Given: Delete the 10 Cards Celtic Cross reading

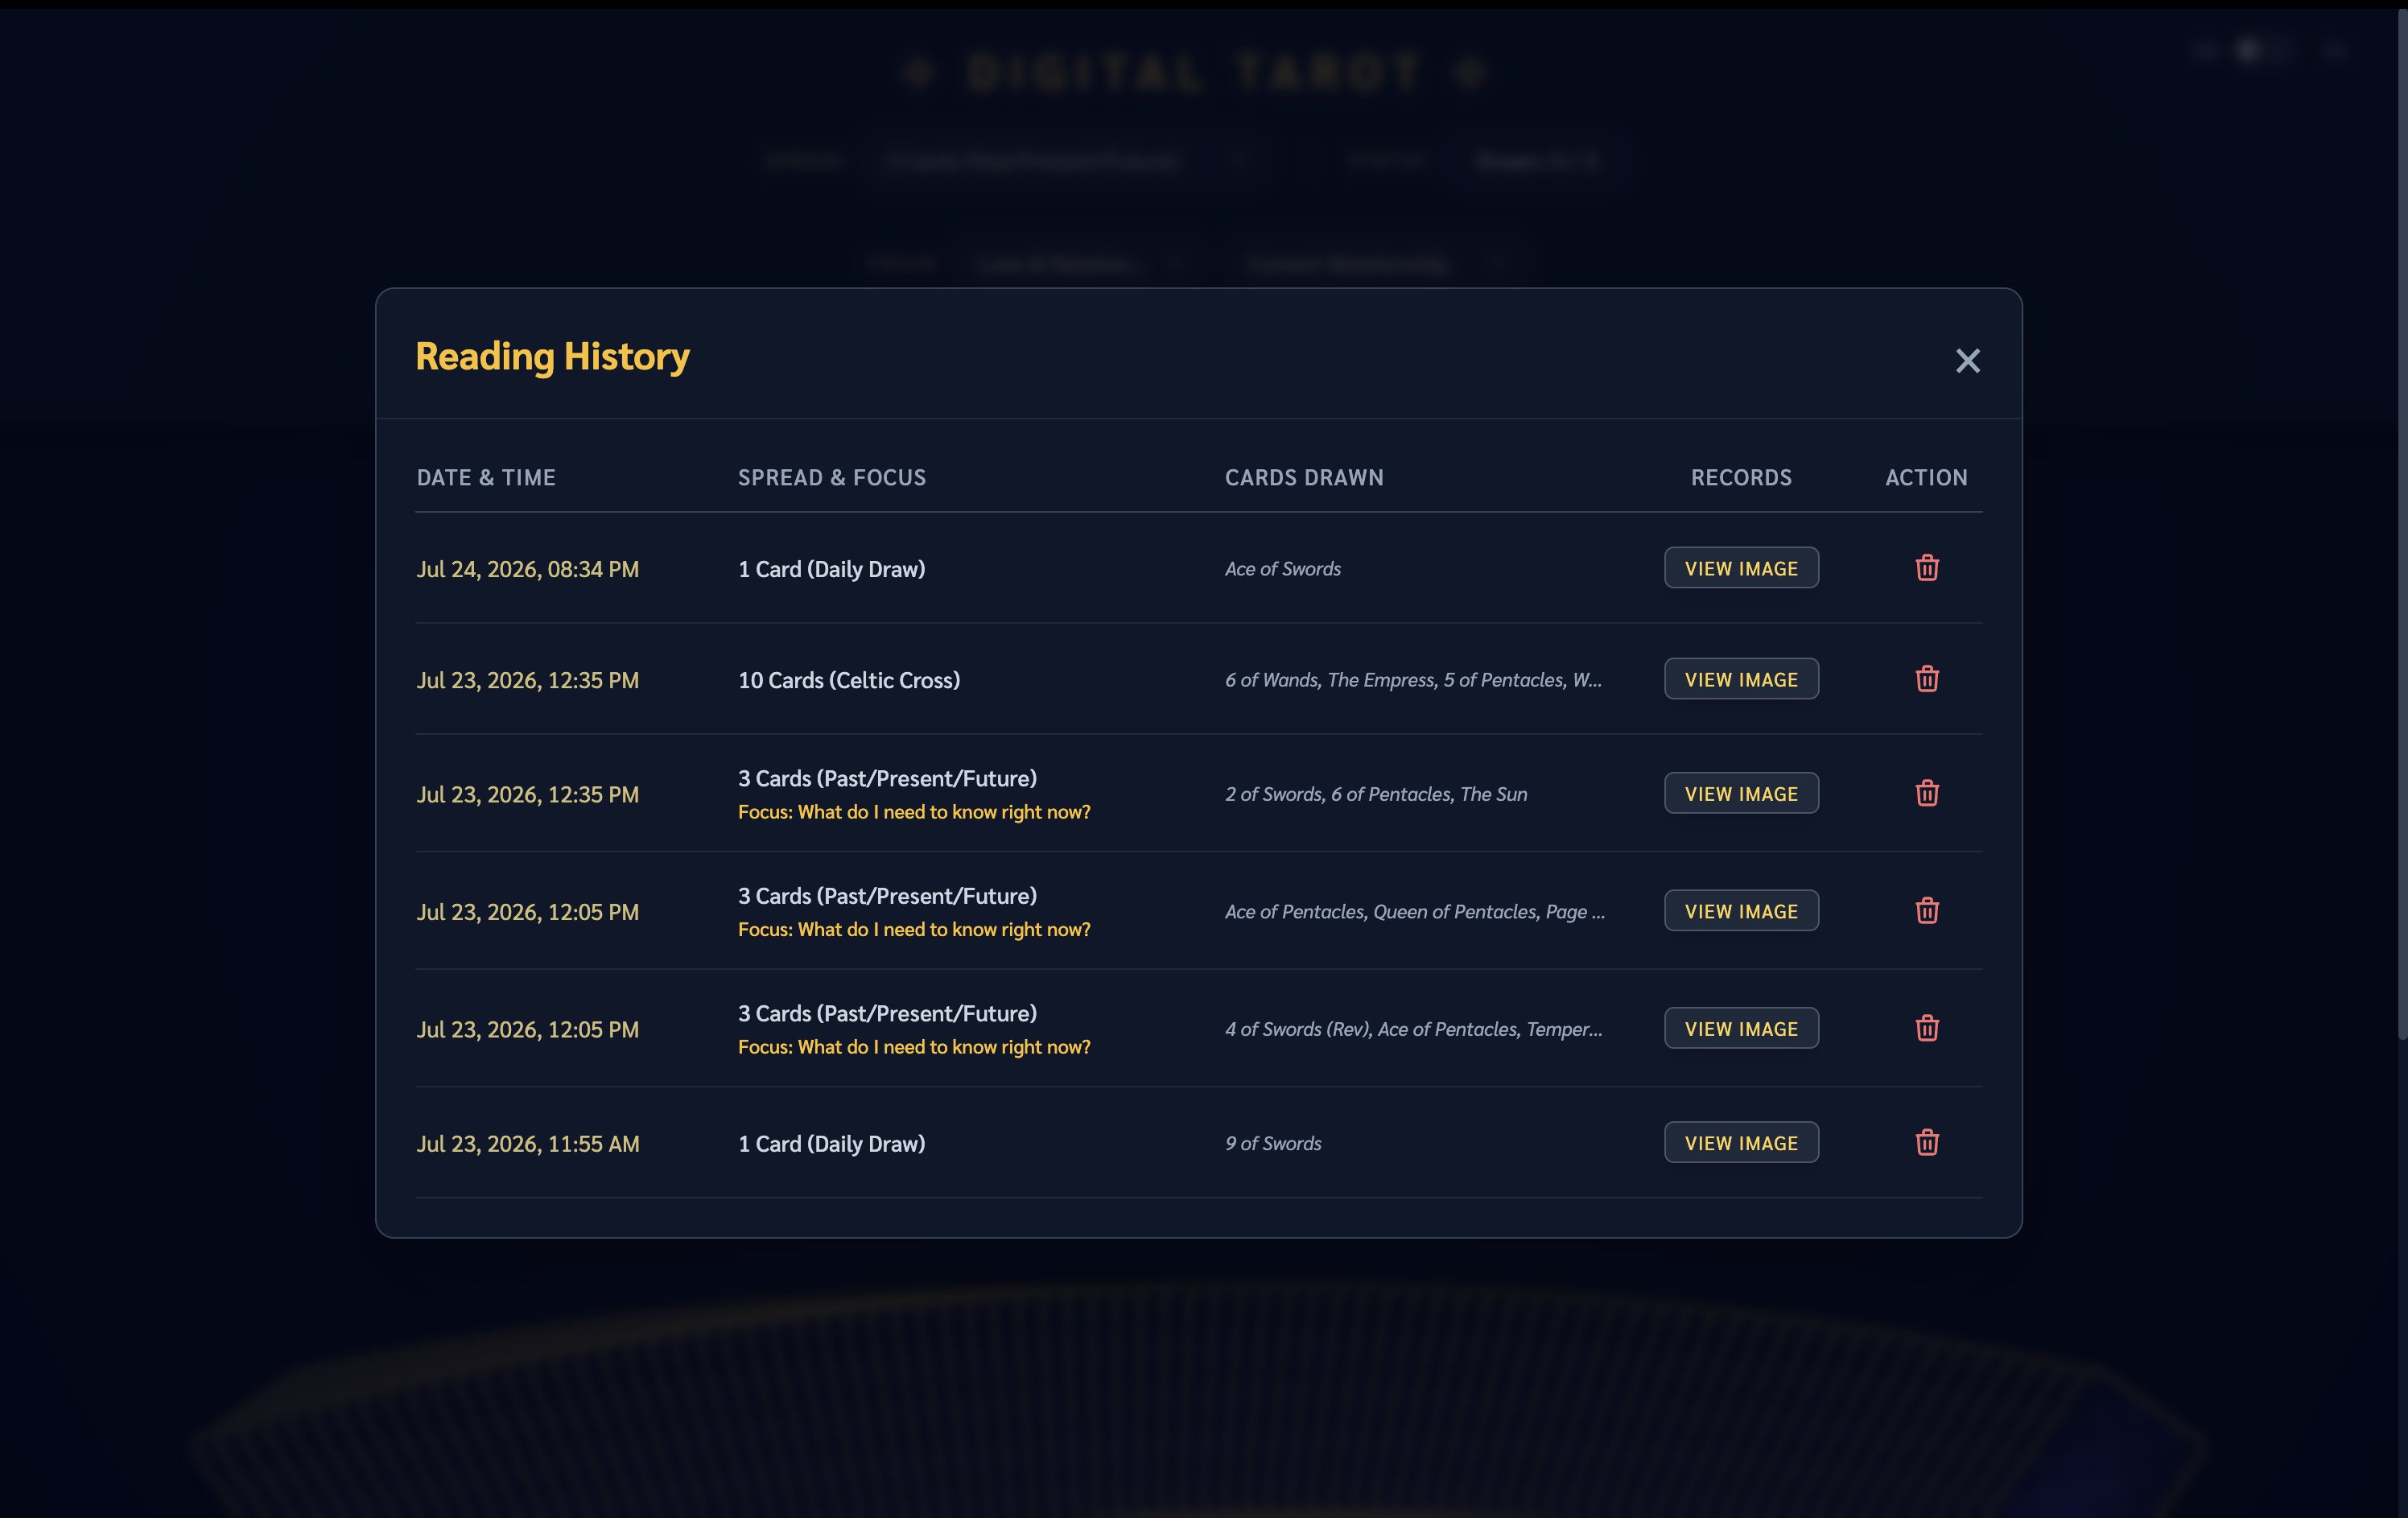Looking at the screenshot, I should (x=1927, y=679).
